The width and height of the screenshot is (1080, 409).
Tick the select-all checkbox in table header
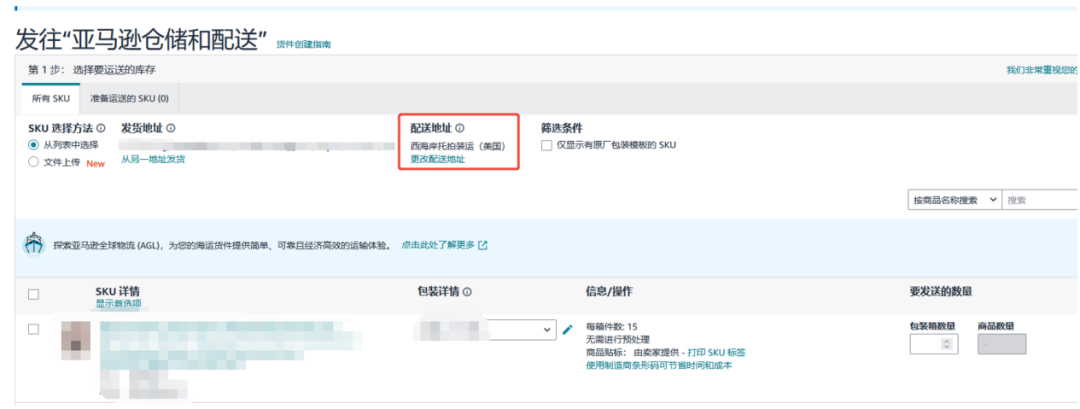34,294
